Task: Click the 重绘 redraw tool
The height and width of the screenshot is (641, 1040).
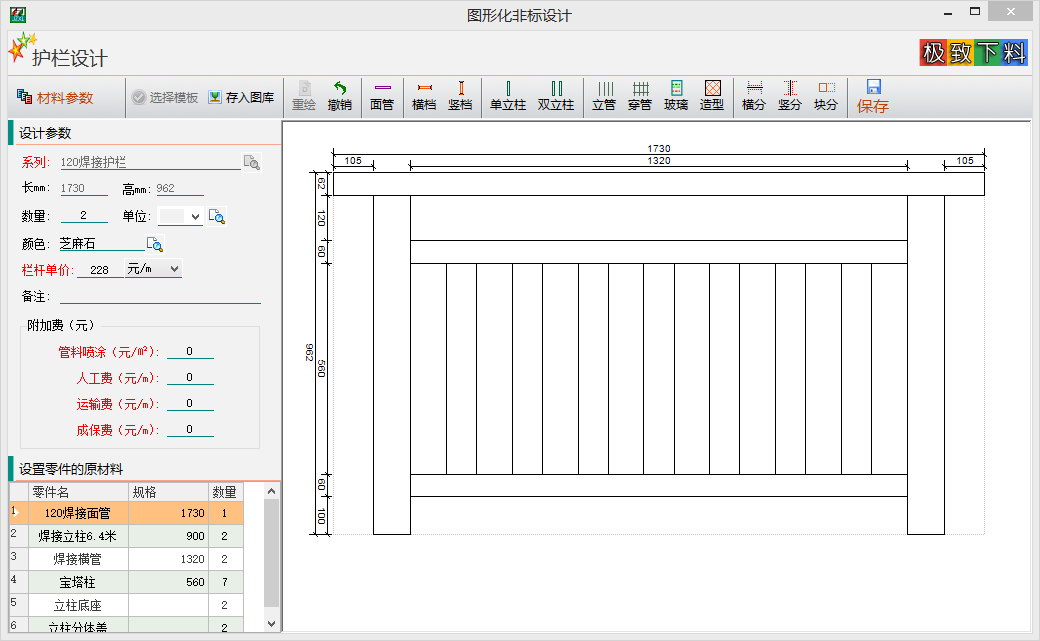Action: (x=304, y=97)
